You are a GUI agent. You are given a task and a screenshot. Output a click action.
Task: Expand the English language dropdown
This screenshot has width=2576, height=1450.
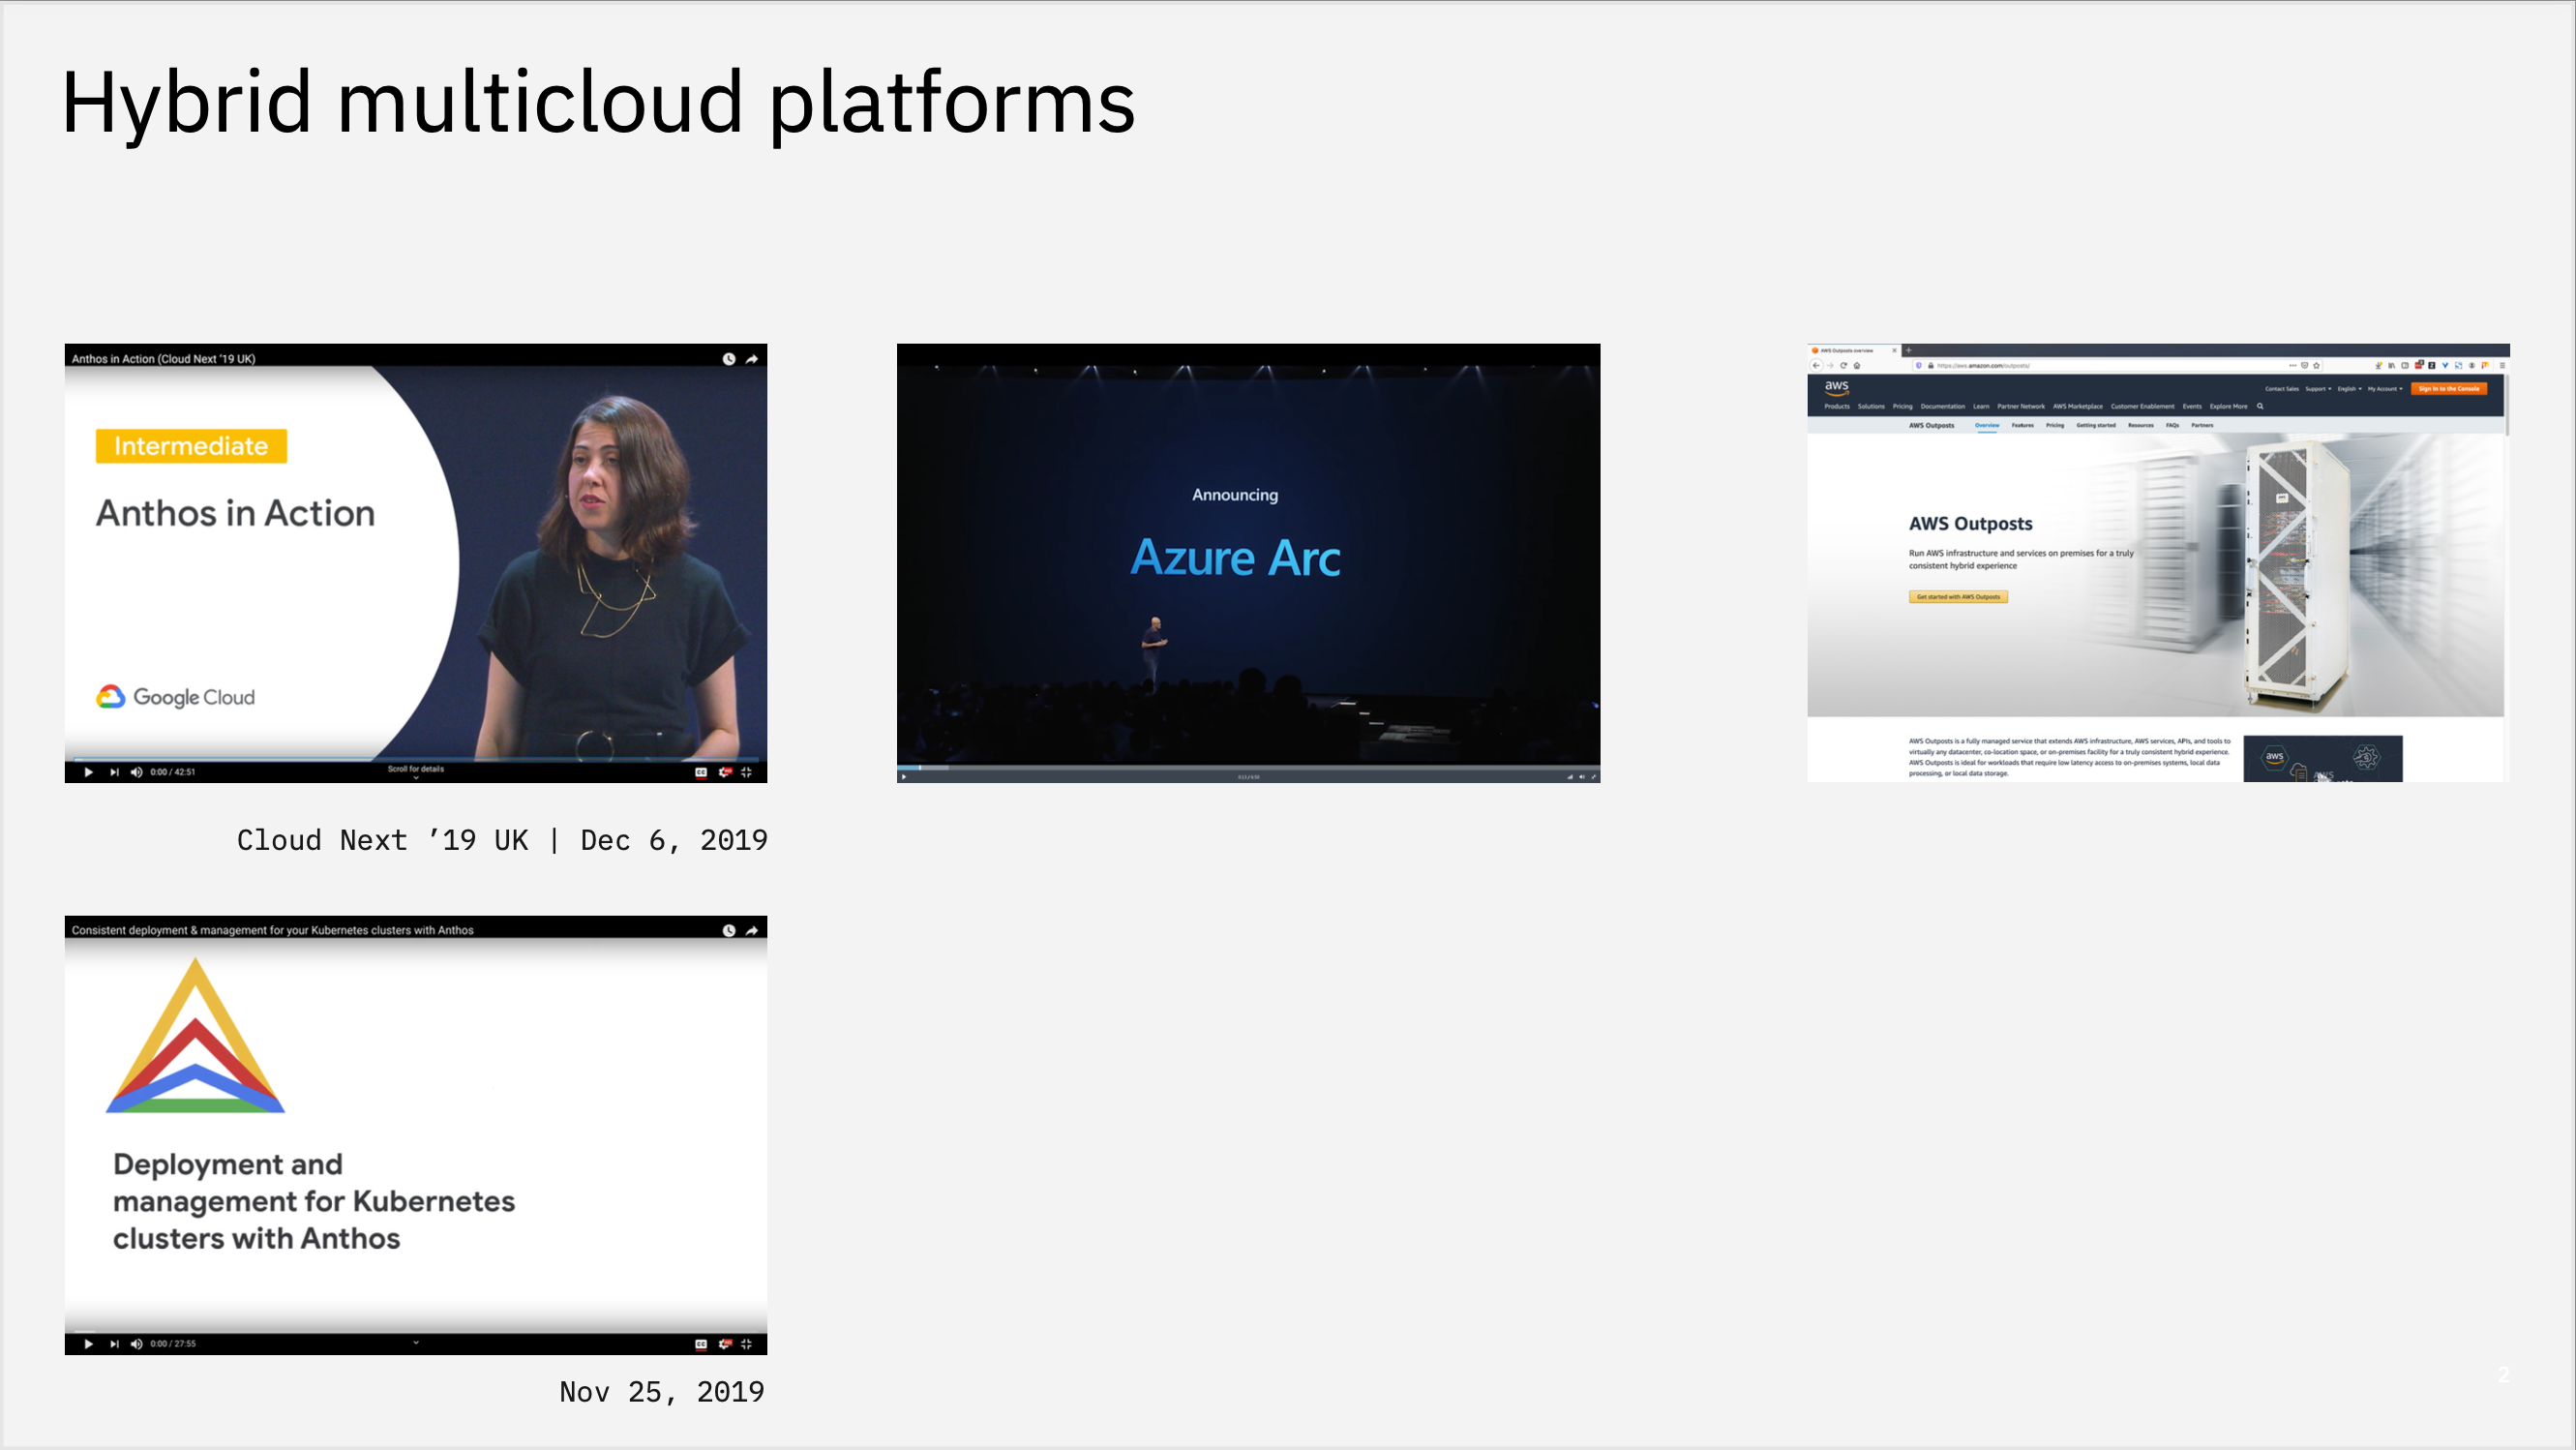click(x=2350, y=389)
